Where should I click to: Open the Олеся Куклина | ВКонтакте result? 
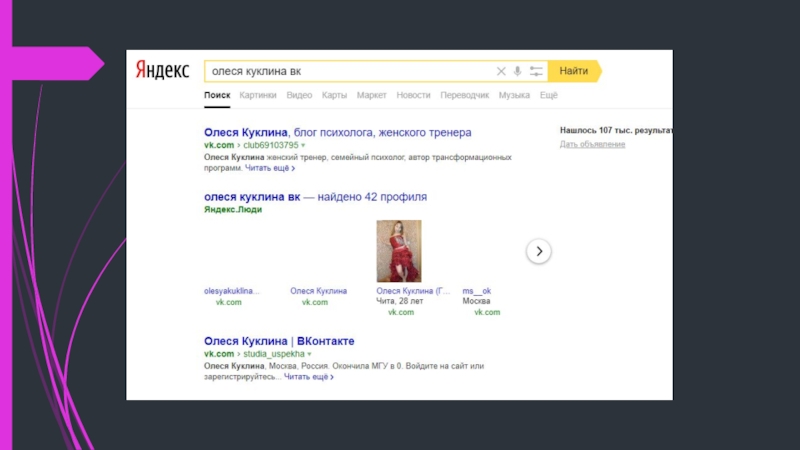point(279,341)
